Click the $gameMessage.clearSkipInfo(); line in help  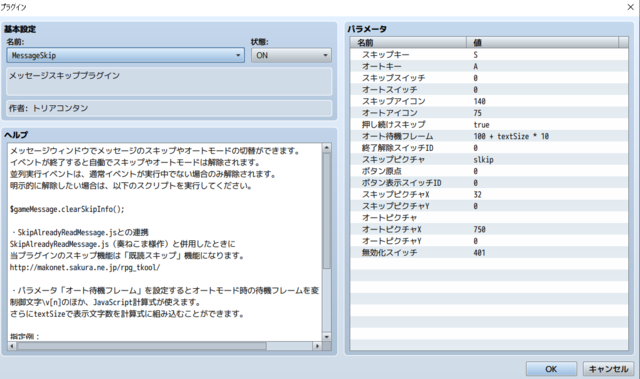[67, 209]
